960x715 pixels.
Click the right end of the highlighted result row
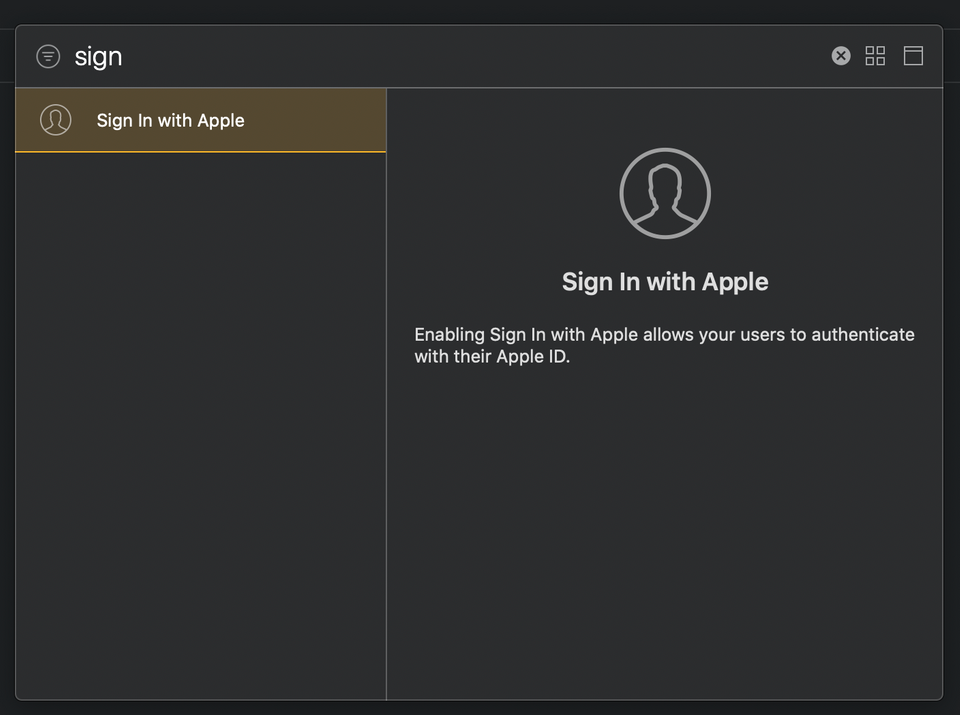point(360,120)
